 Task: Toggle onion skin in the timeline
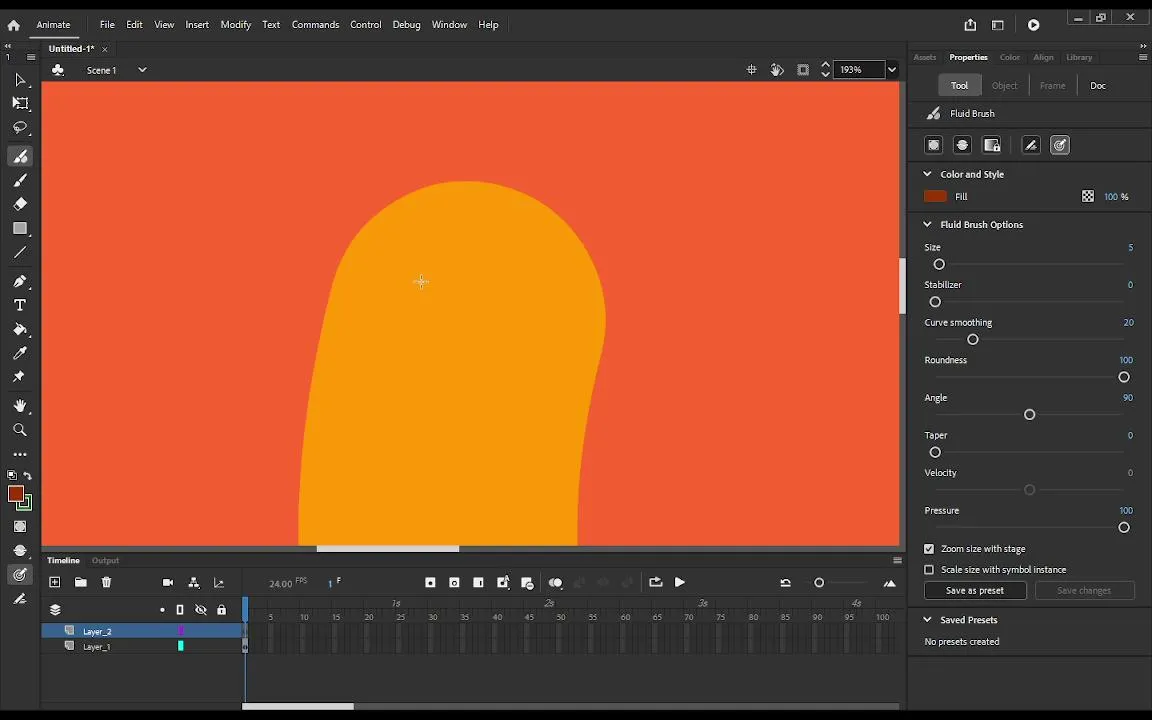point(555,583)
